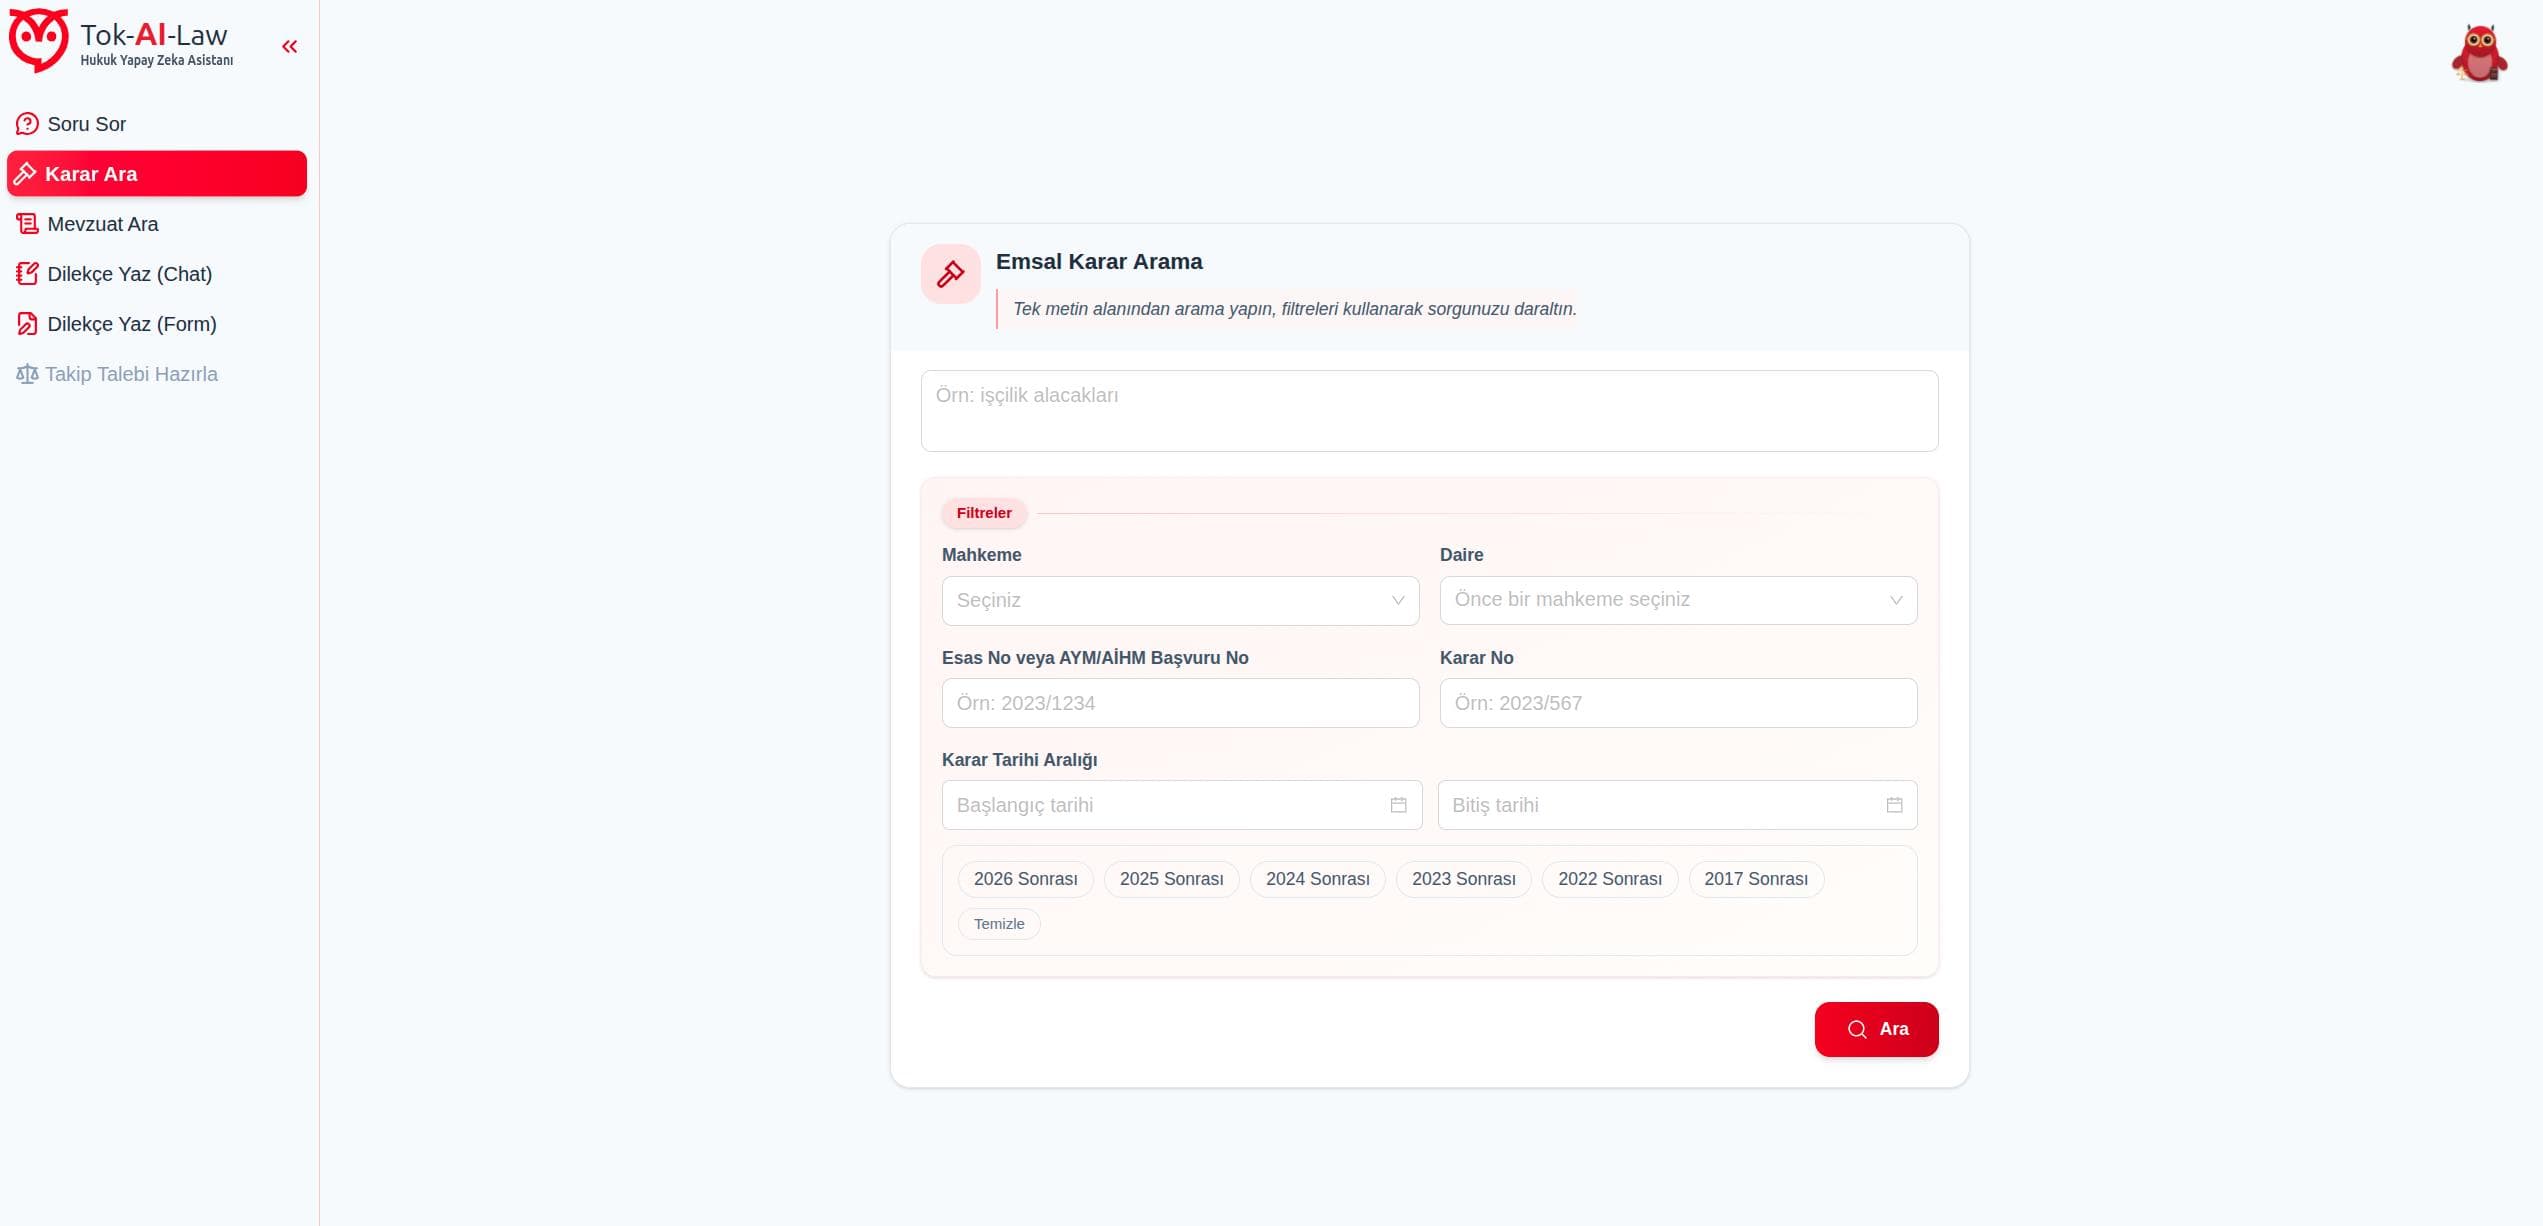The width and height of the screenshot is (2543, 1226).
Task: Open Dilekçe Yaz (Chat) menu item
Action: pyautogui.click(x=129, y=274)
